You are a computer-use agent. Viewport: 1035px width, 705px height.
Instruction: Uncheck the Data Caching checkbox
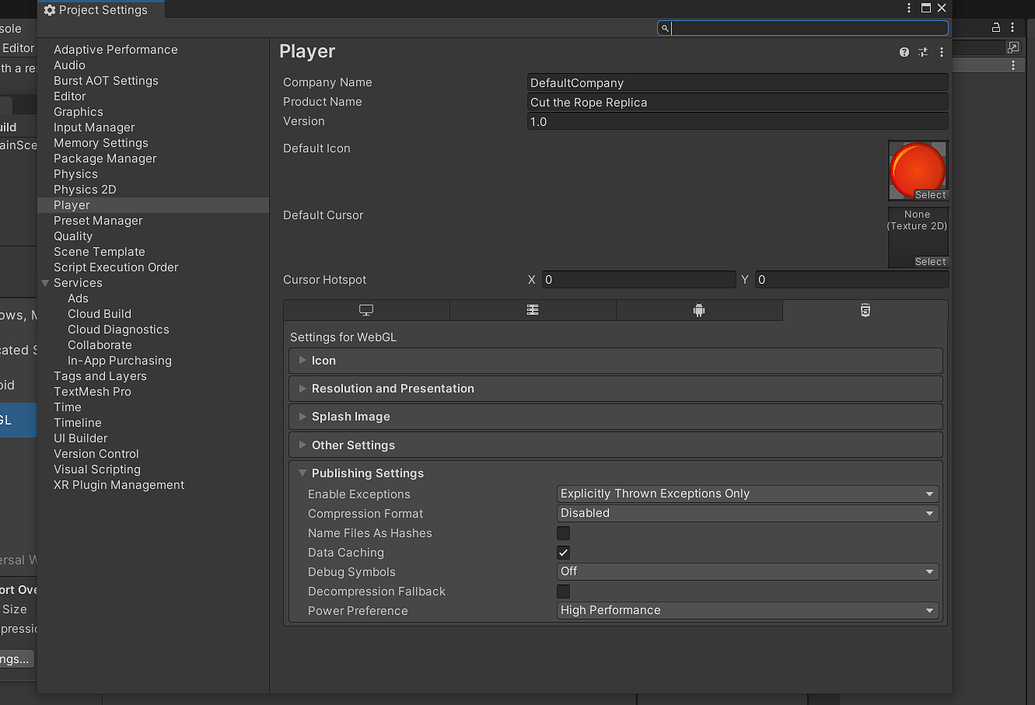point(564,553)
